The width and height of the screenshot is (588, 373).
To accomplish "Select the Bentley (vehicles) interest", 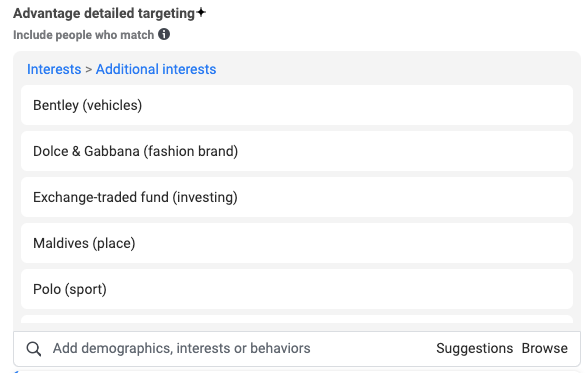I will tap(297, 105).
